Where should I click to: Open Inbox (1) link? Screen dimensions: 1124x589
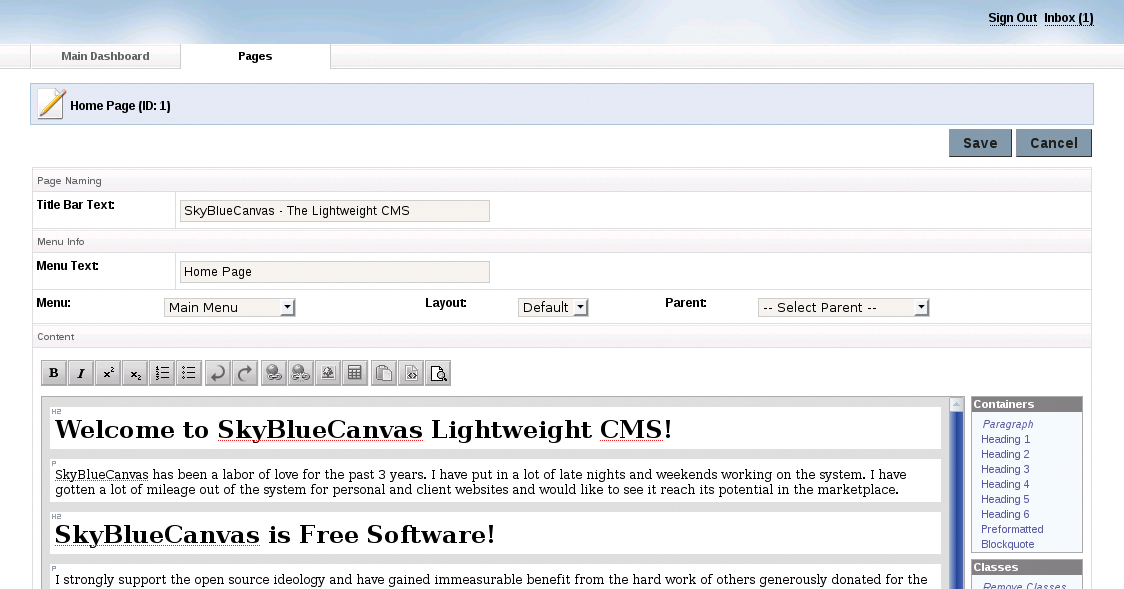coord(1069,18)
